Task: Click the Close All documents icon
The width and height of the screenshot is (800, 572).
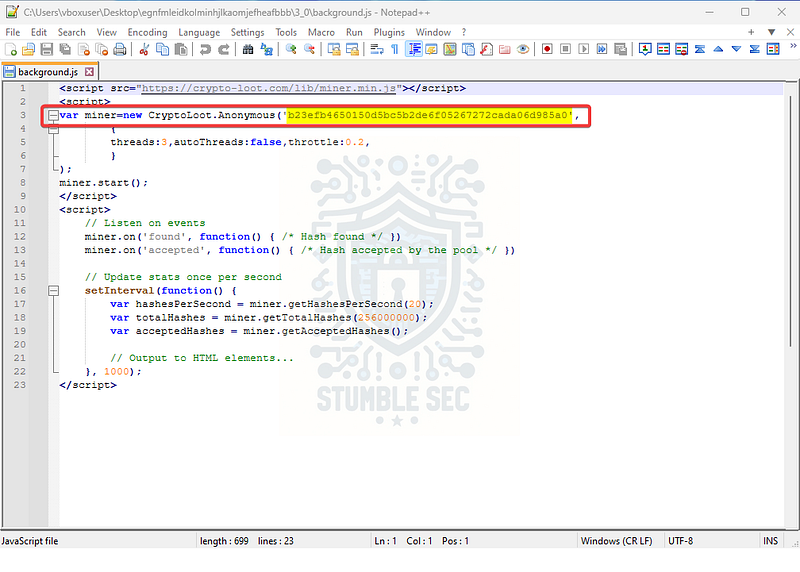Action: coord(102,49)
